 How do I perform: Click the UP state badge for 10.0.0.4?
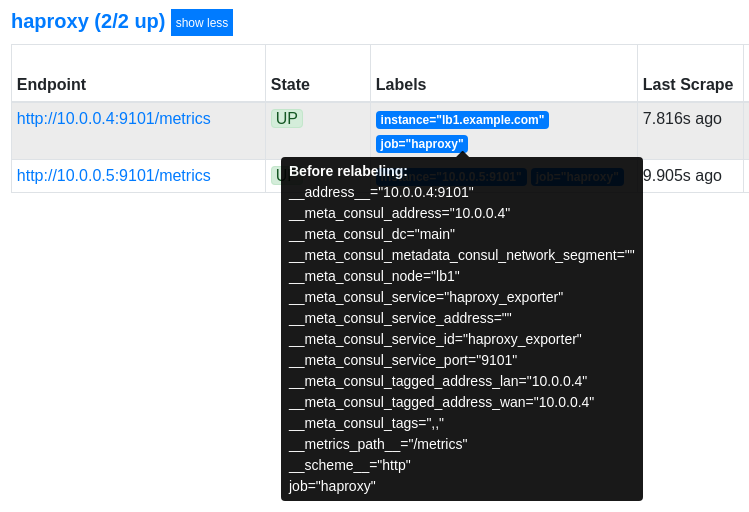pos(287,118)
